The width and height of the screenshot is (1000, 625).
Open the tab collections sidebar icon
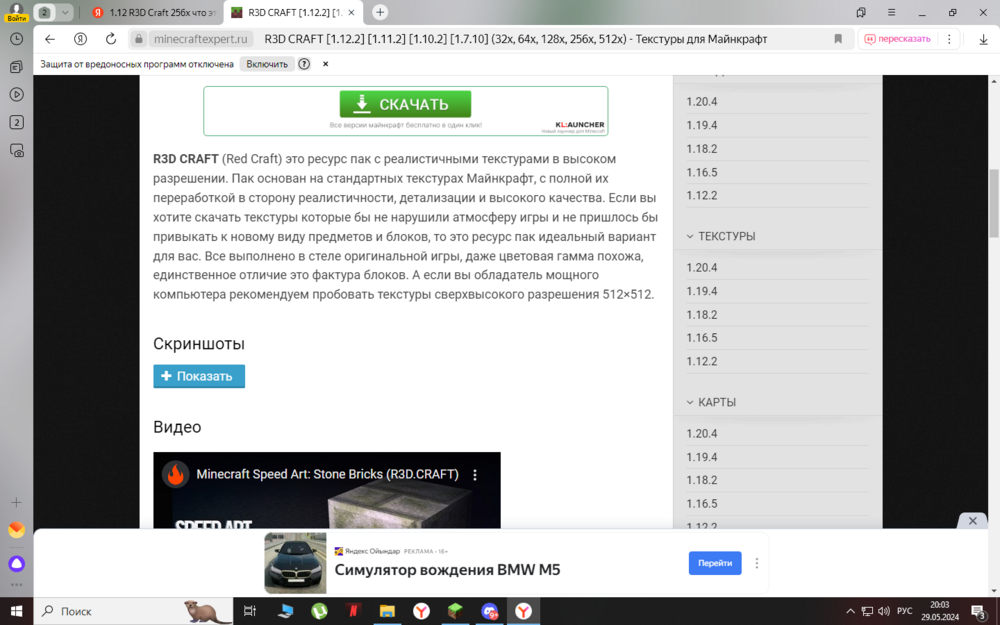[17, 66]
